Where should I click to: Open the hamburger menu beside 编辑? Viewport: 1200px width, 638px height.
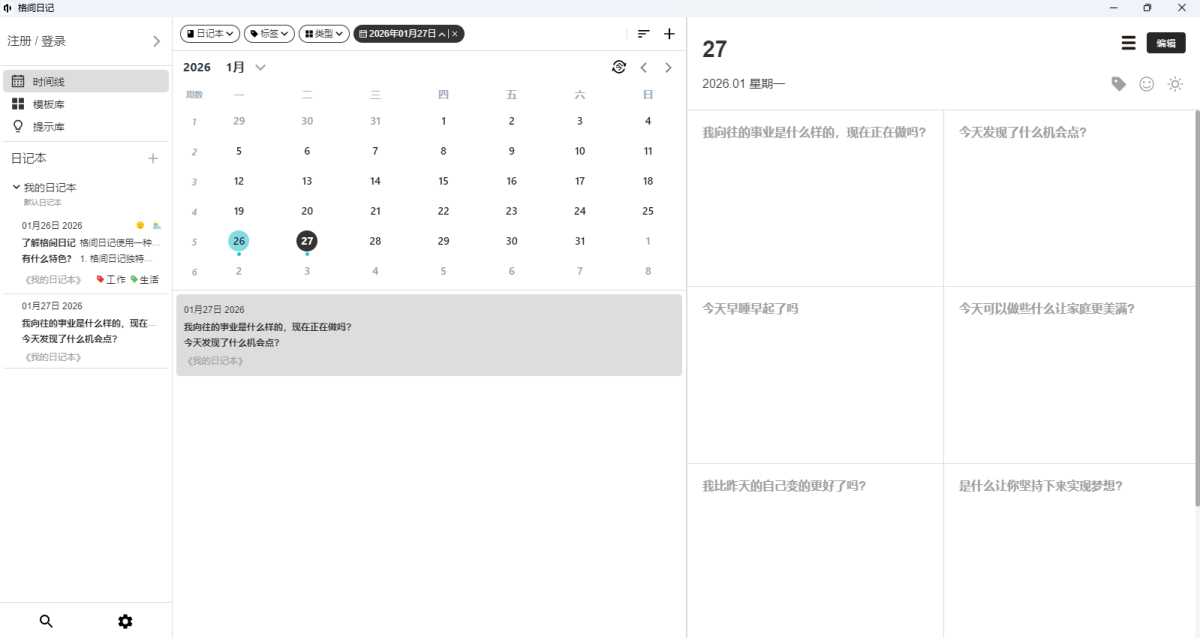click(x=1128, y=43)
